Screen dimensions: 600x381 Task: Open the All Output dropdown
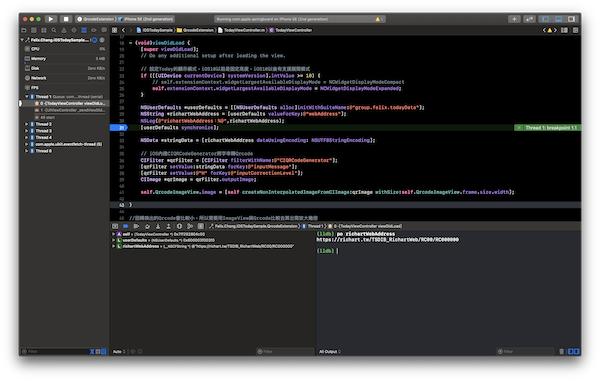point(329,352)
